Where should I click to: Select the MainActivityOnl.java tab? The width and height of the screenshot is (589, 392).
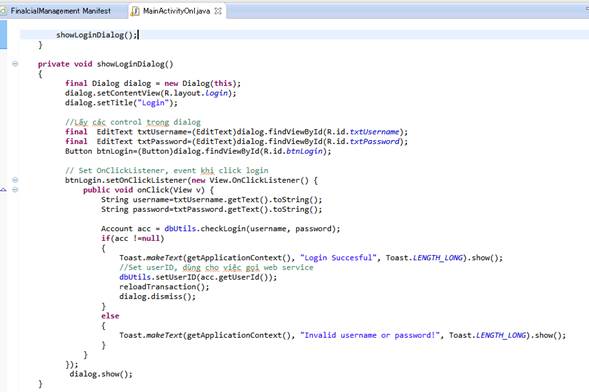coord(176,11)
